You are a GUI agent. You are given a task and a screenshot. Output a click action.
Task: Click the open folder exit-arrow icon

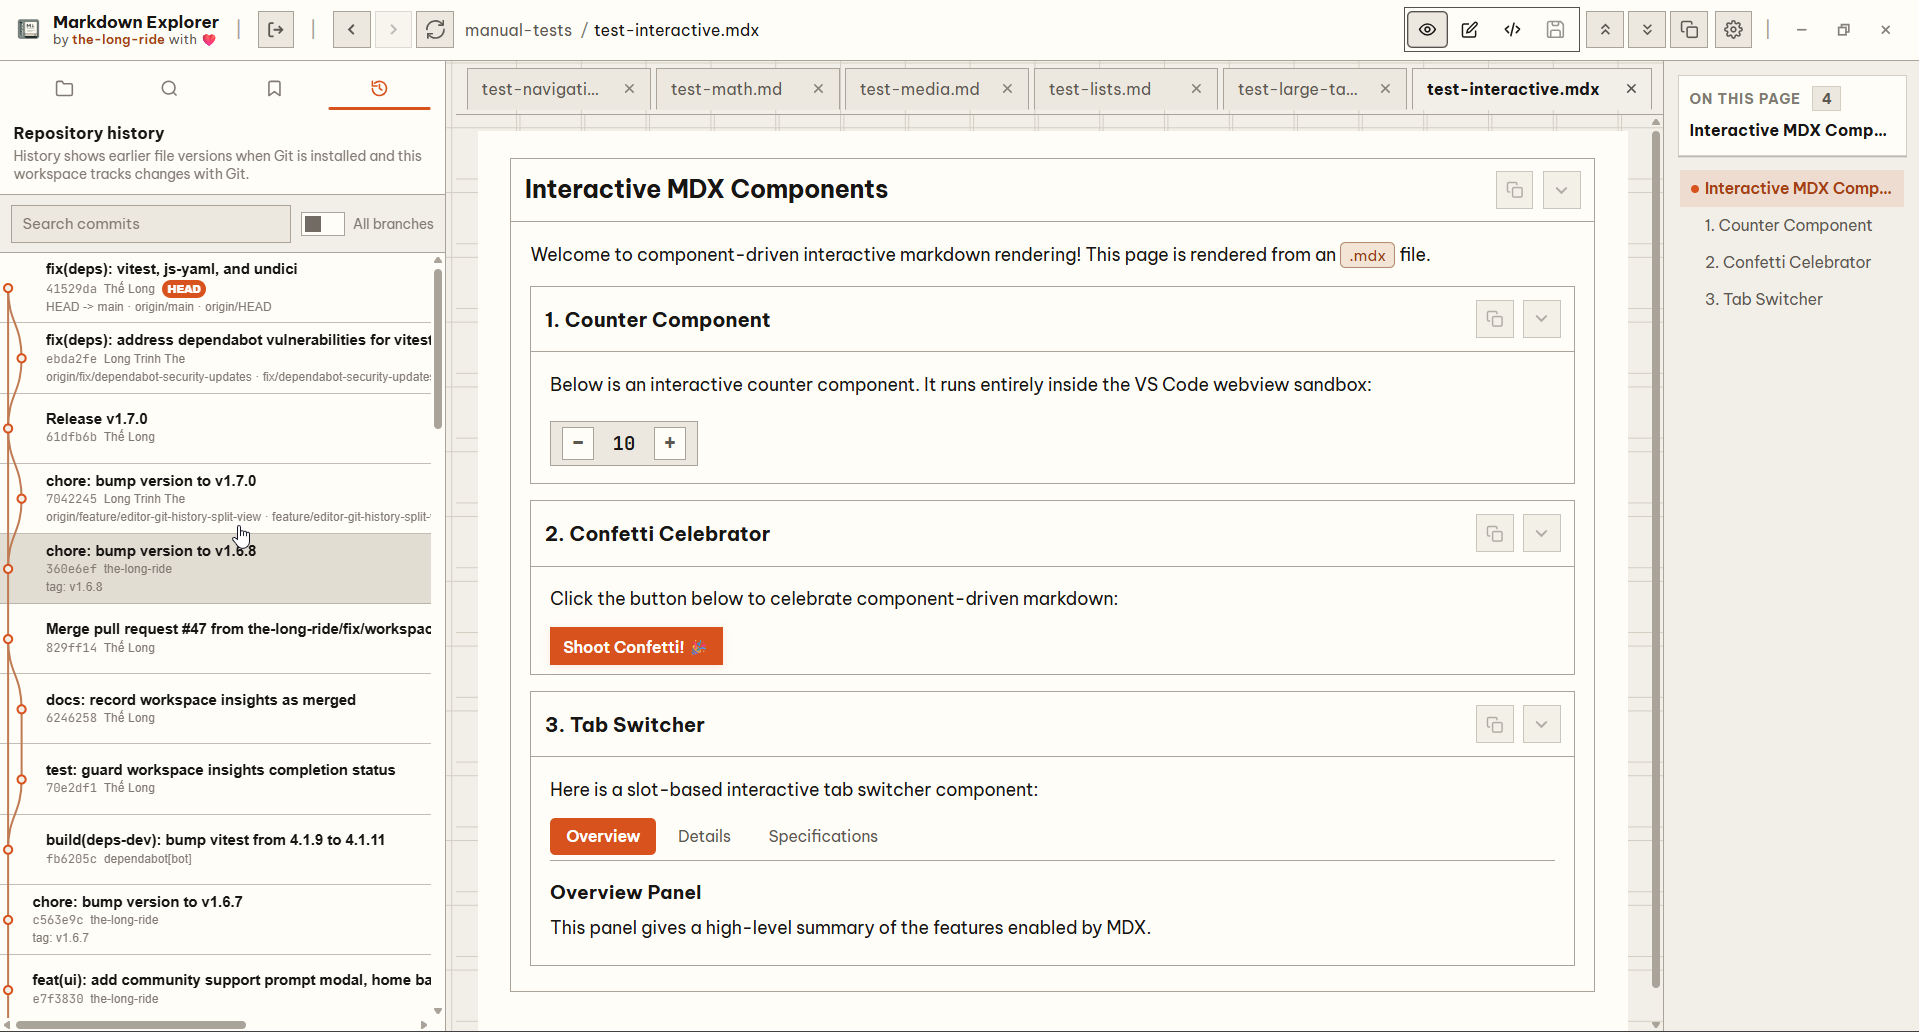tap(276, 30)
